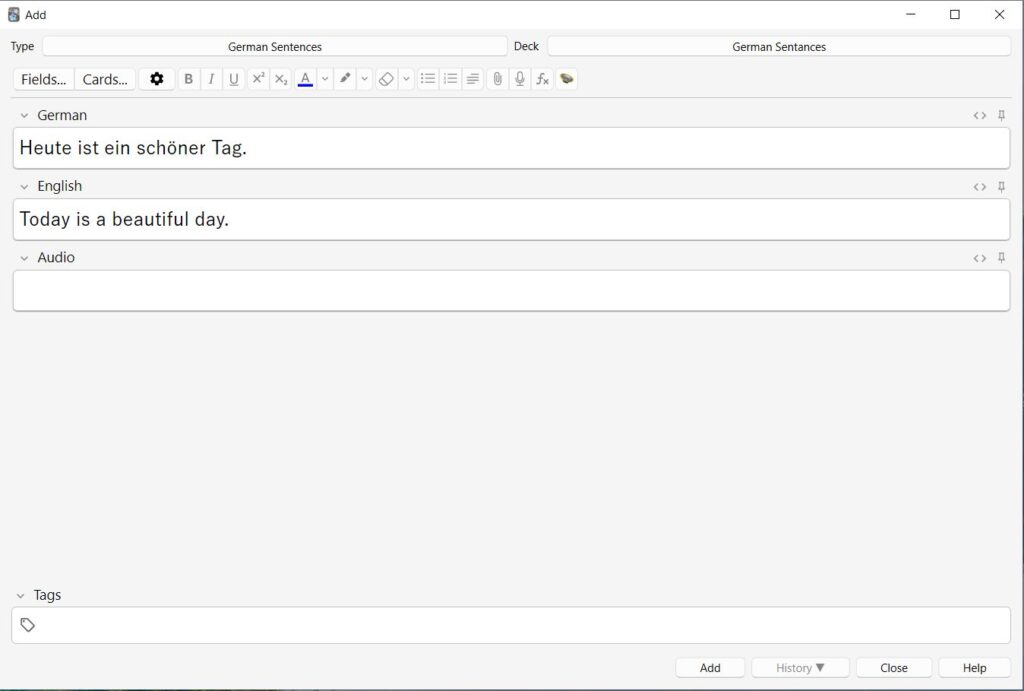
Task: Click Add to save the note
Action: 710,667
